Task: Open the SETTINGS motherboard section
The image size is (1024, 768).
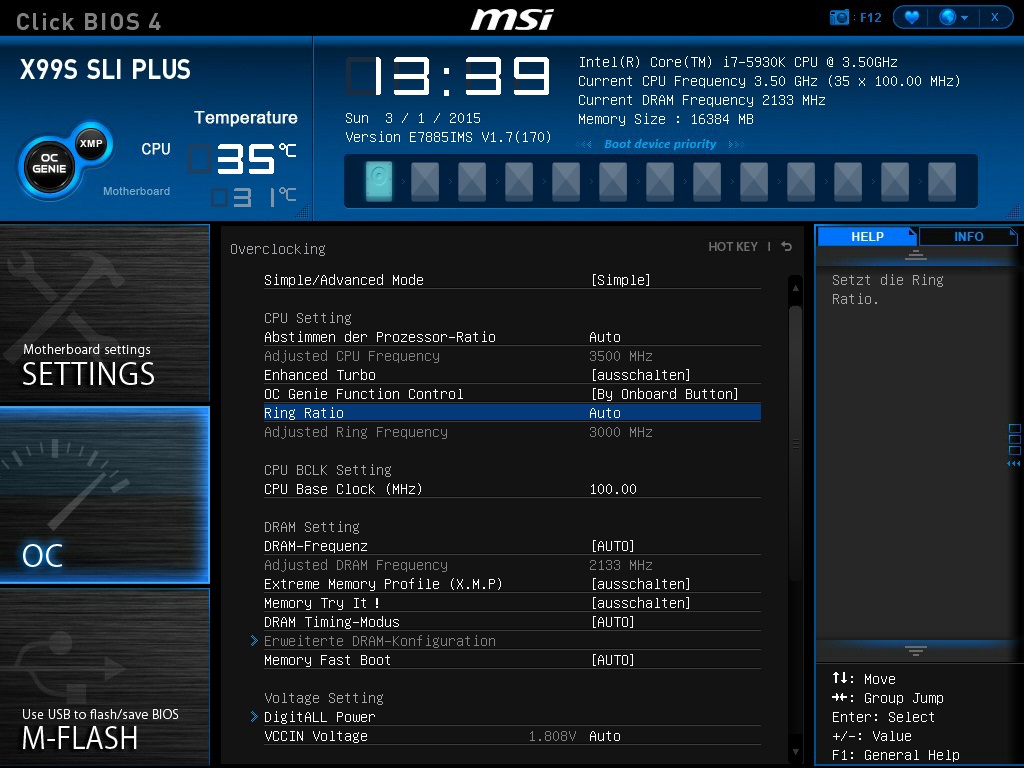Action: pyautogui.click(x=104, y=313)
